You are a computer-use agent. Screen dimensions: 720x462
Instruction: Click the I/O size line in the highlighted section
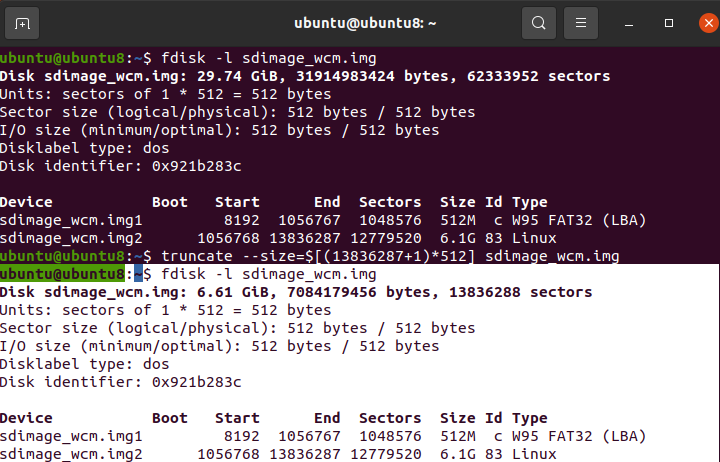point(219,346)
